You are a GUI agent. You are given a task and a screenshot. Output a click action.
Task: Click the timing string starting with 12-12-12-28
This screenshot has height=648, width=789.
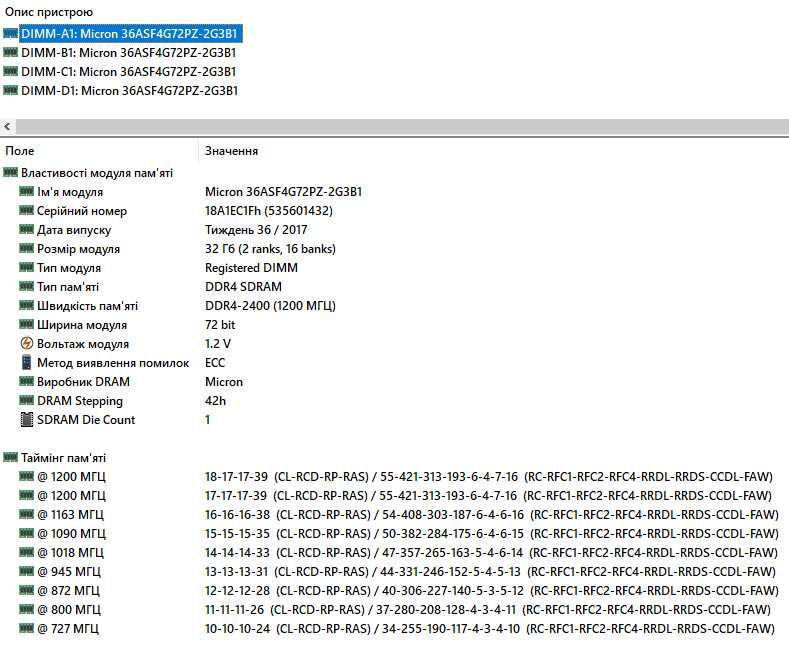click(492, 591)
